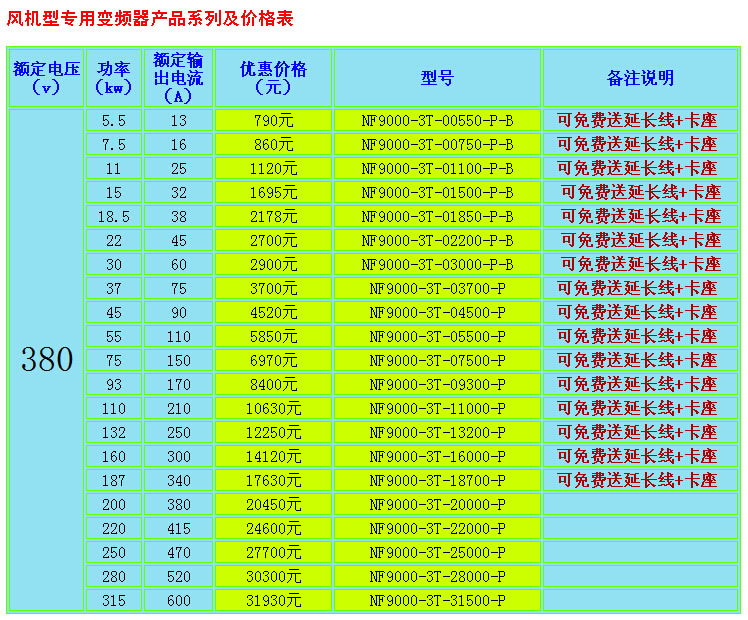Click model NF9000-3T-16000-P

[437, 456]
